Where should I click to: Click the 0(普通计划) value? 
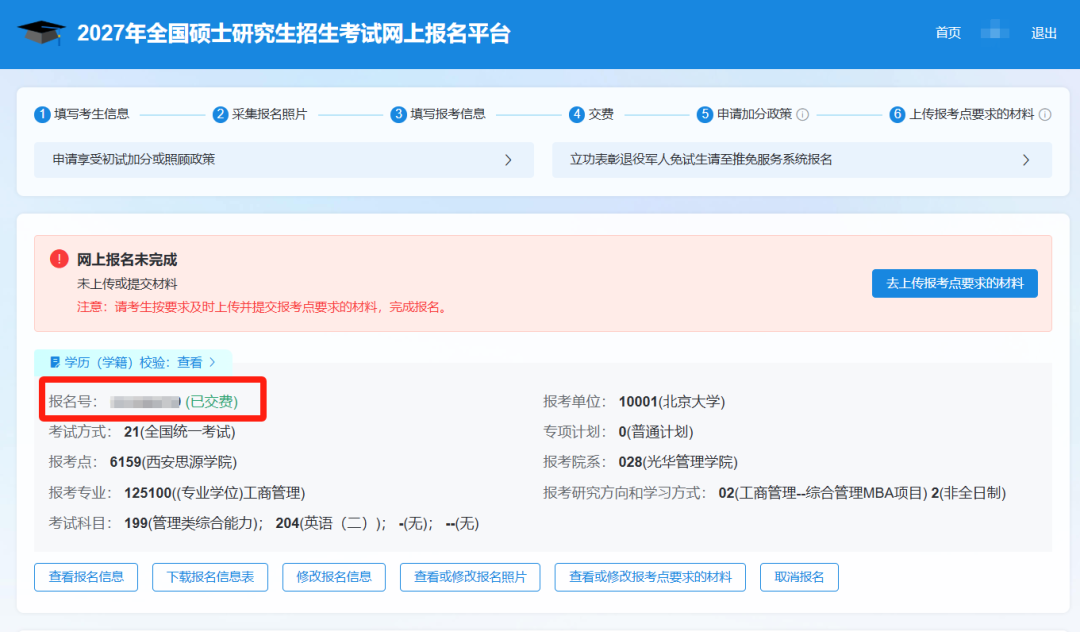[x=656, y=432]
